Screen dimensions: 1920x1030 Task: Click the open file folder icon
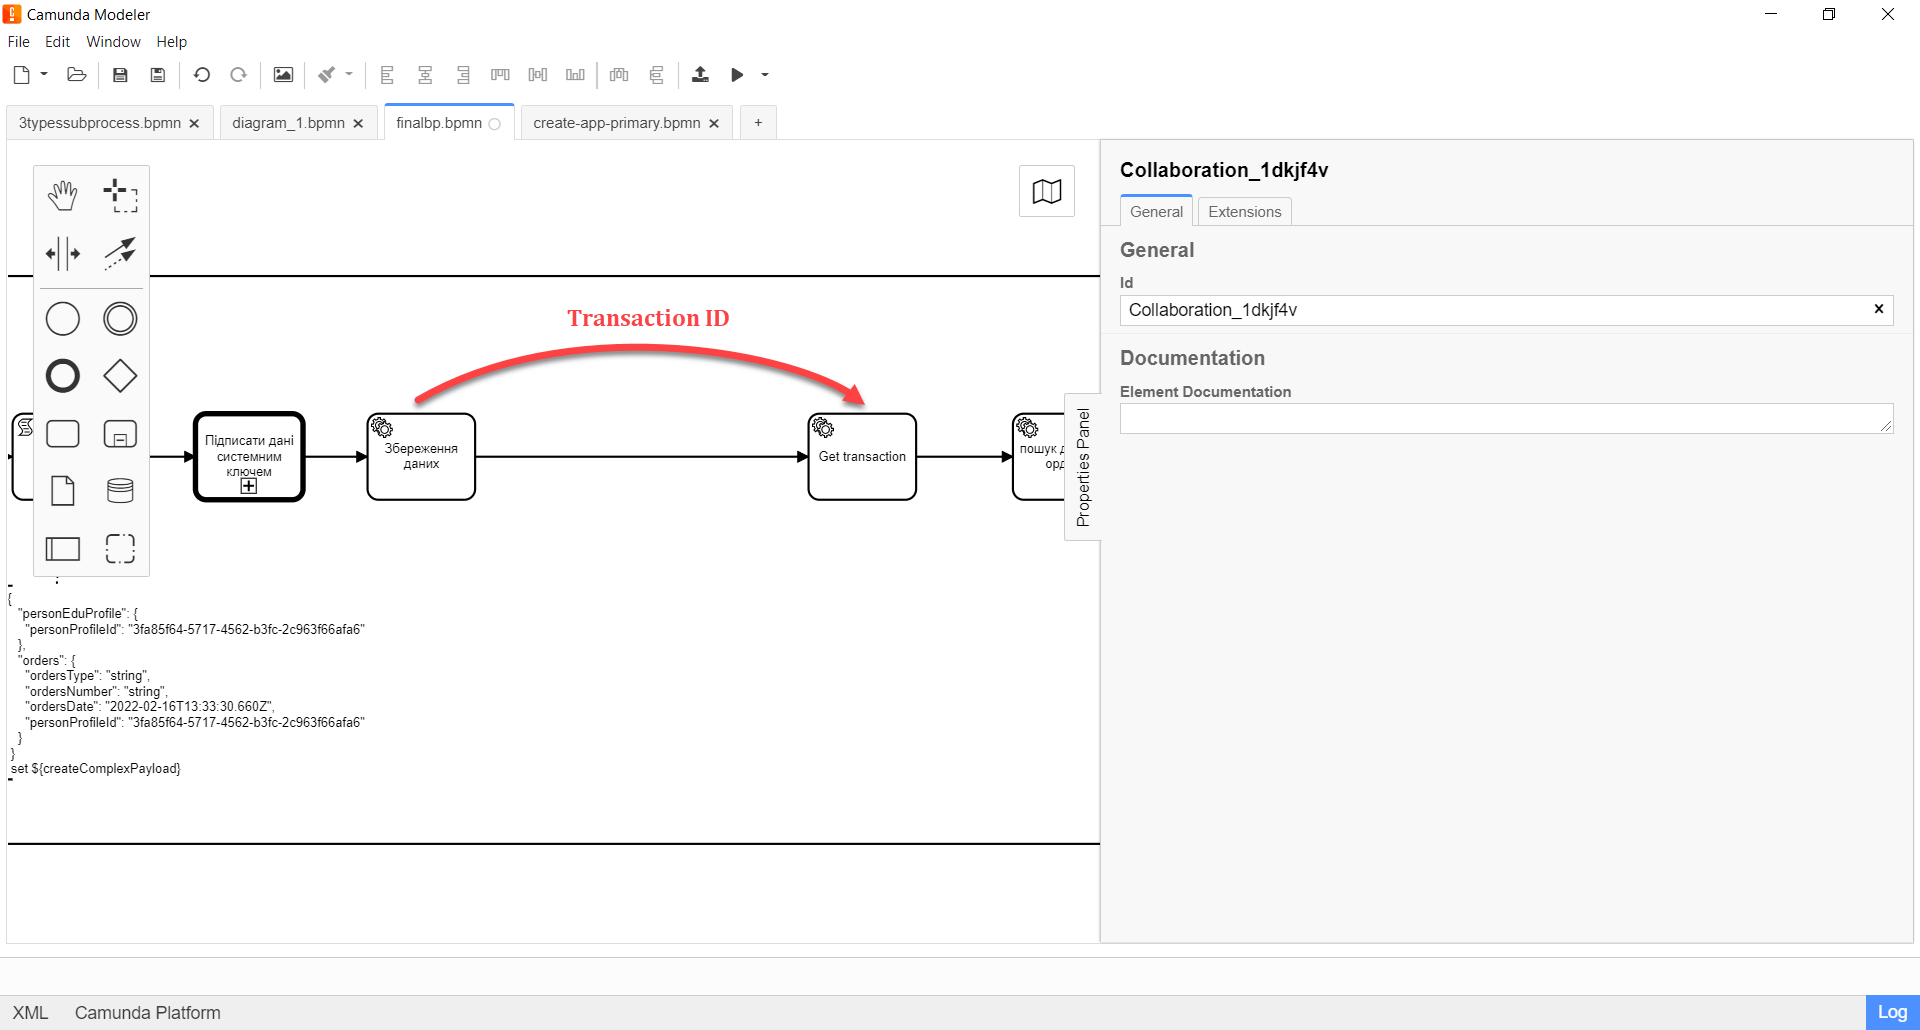(x=77, y=75)
